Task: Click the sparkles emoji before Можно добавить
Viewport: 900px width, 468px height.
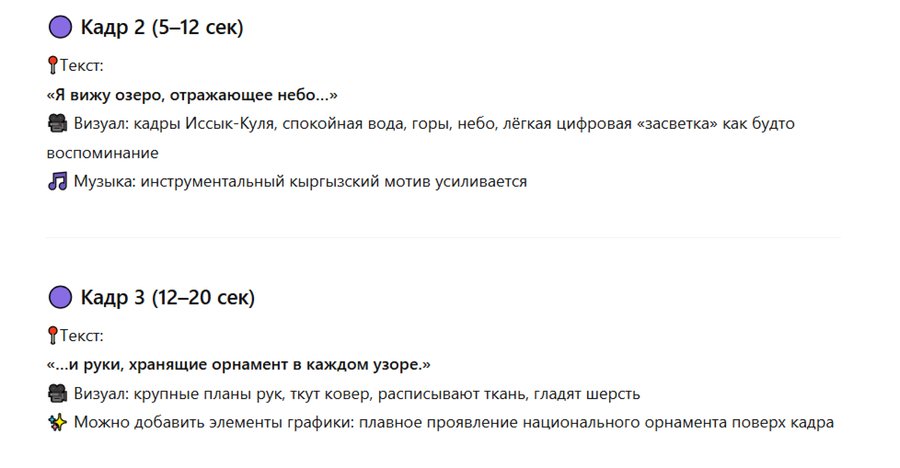Action: (56, 422)
